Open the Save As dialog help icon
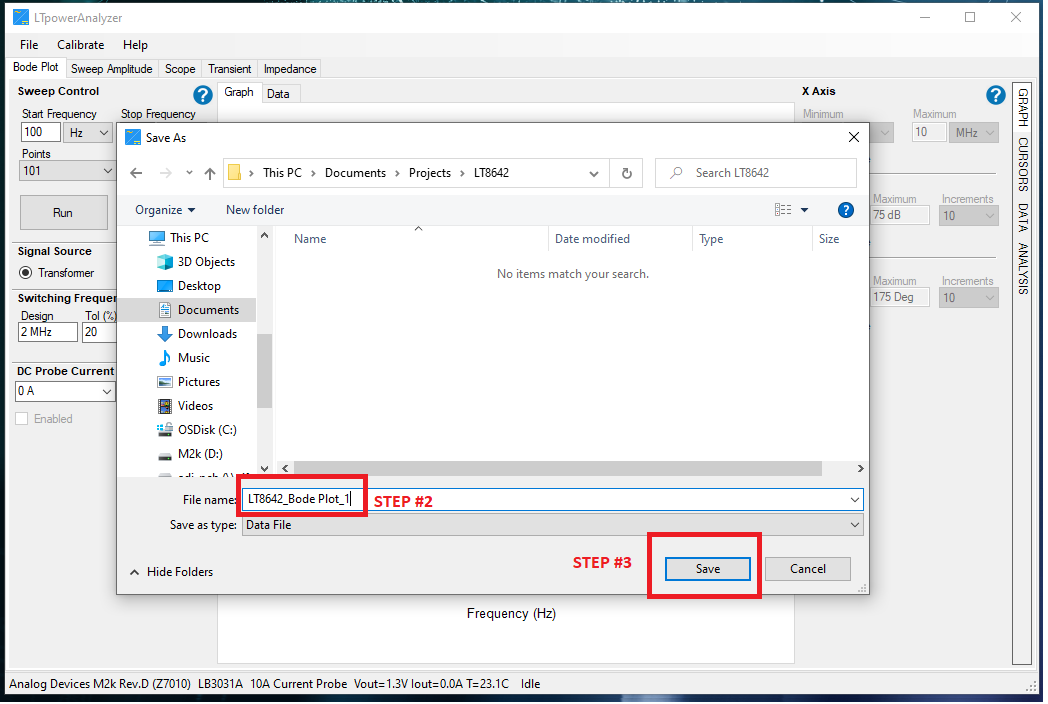The image size is (1048, 704). [845, 210]
